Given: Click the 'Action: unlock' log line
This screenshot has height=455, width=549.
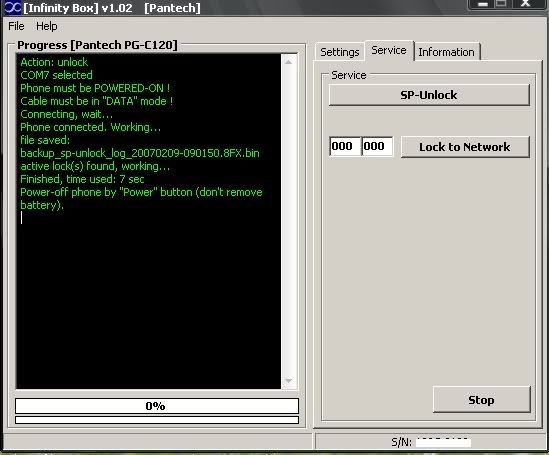Looking at the screenshot, I should [54, 62].
